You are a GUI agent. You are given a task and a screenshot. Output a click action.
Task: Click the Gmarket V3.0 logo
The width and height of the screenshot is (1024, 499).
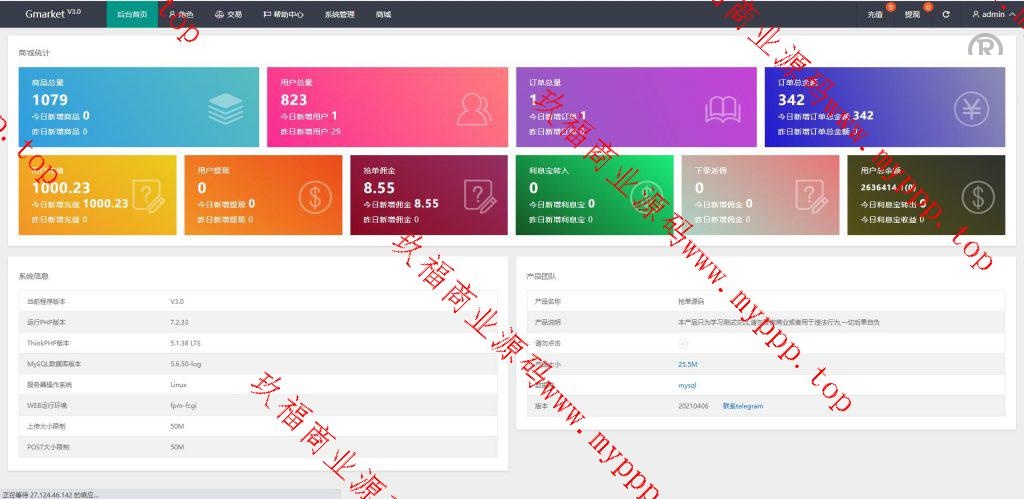(53, 14)
